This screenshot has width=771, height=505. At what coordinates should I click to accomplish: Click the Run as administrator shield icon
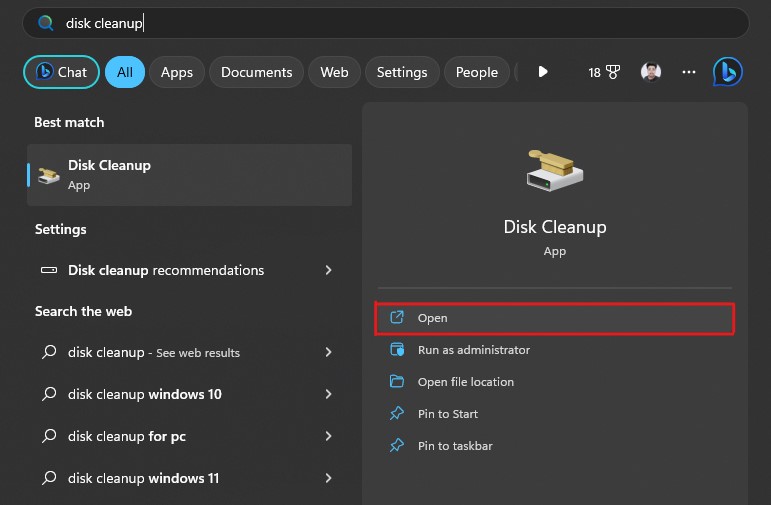397,350
